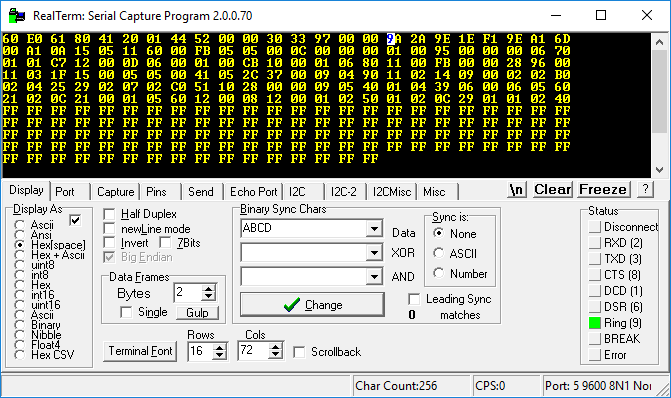Enable Leading Sync checkbox

414,299
